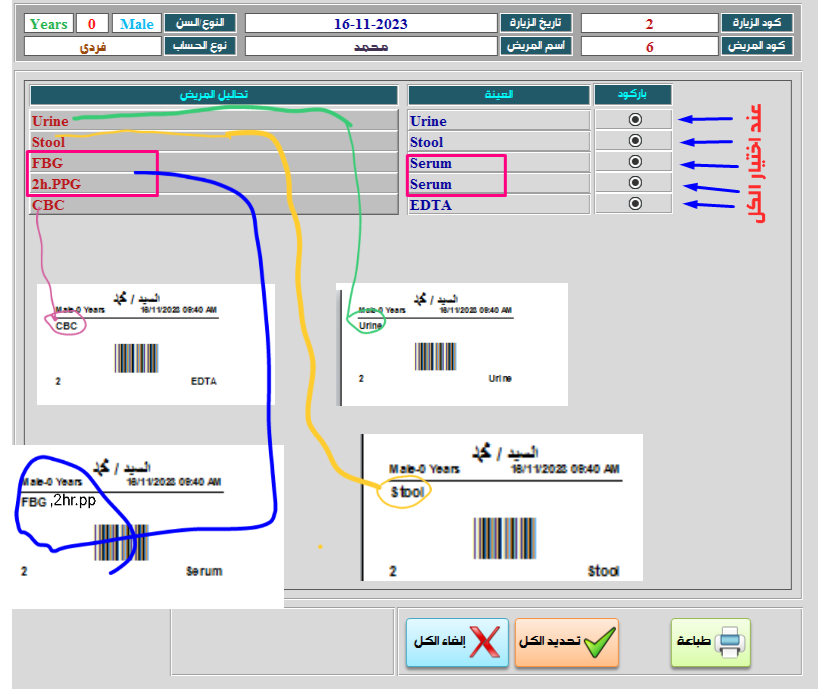Screen dimensions: 818x689
Task: Click the كود الزيارة label
Action: pos(757,23)
